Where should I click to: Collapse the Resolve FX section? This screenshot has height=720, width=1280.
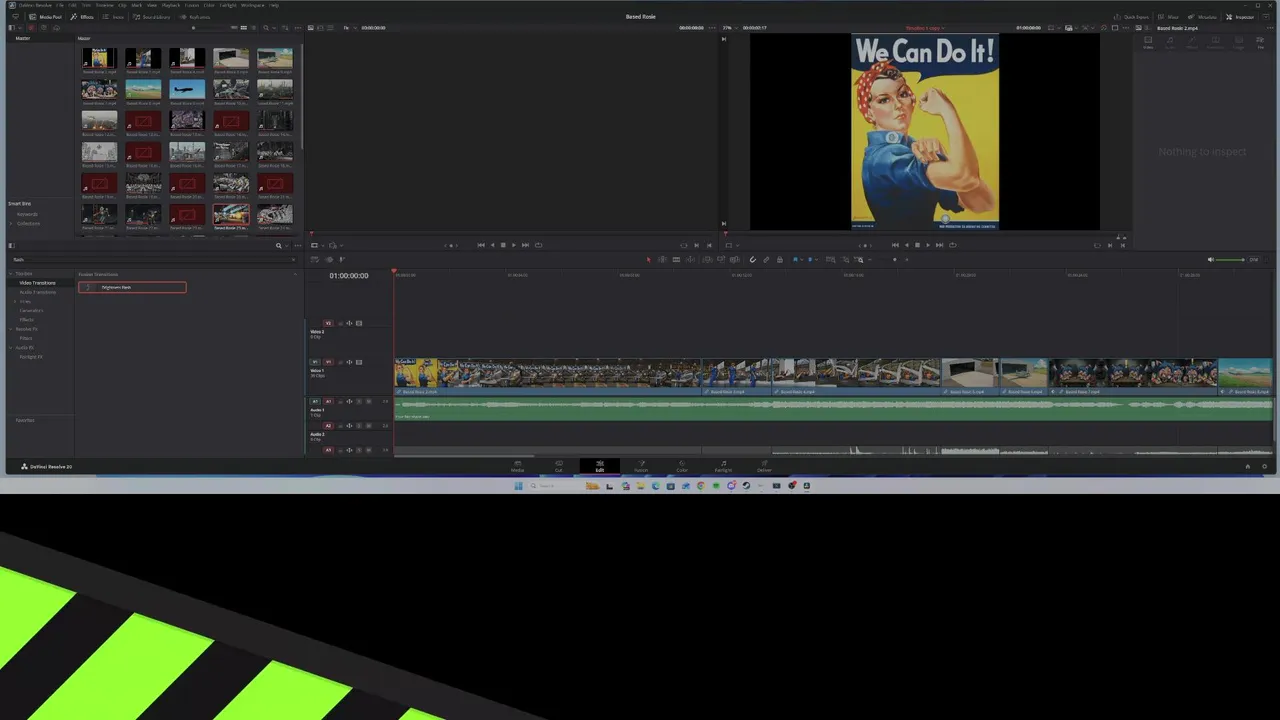(x=11, y=329)
